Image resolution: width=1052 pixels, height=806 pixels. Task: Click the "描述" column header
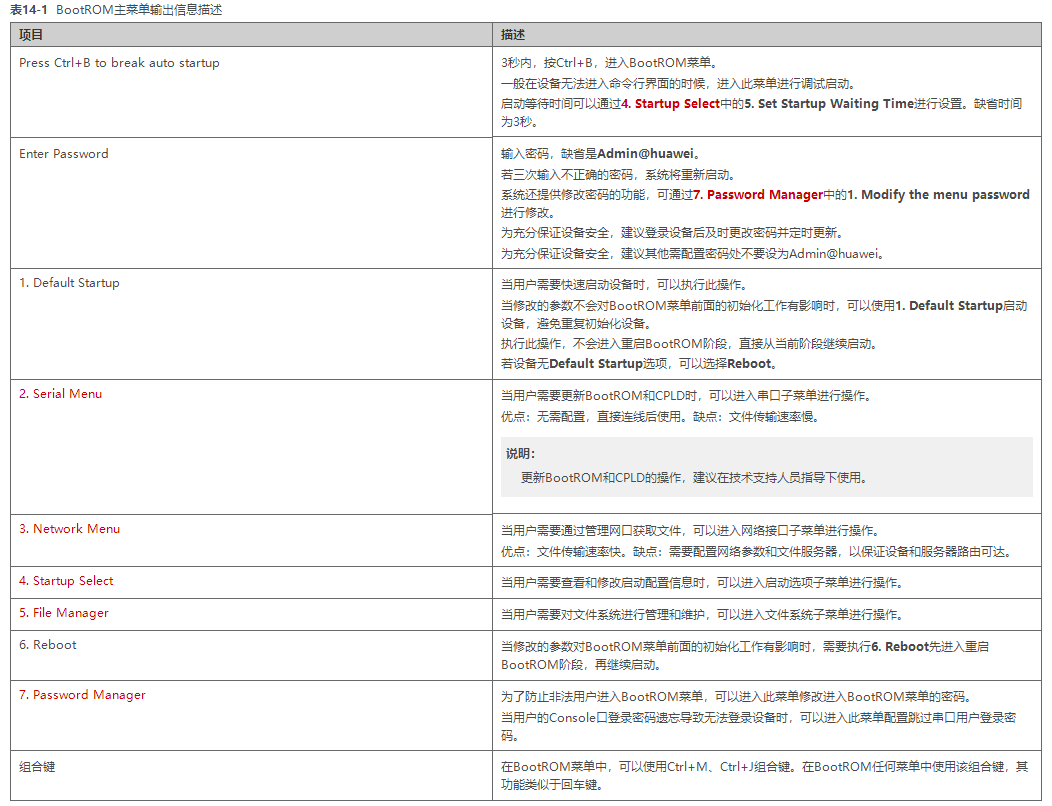coord(513,35)
